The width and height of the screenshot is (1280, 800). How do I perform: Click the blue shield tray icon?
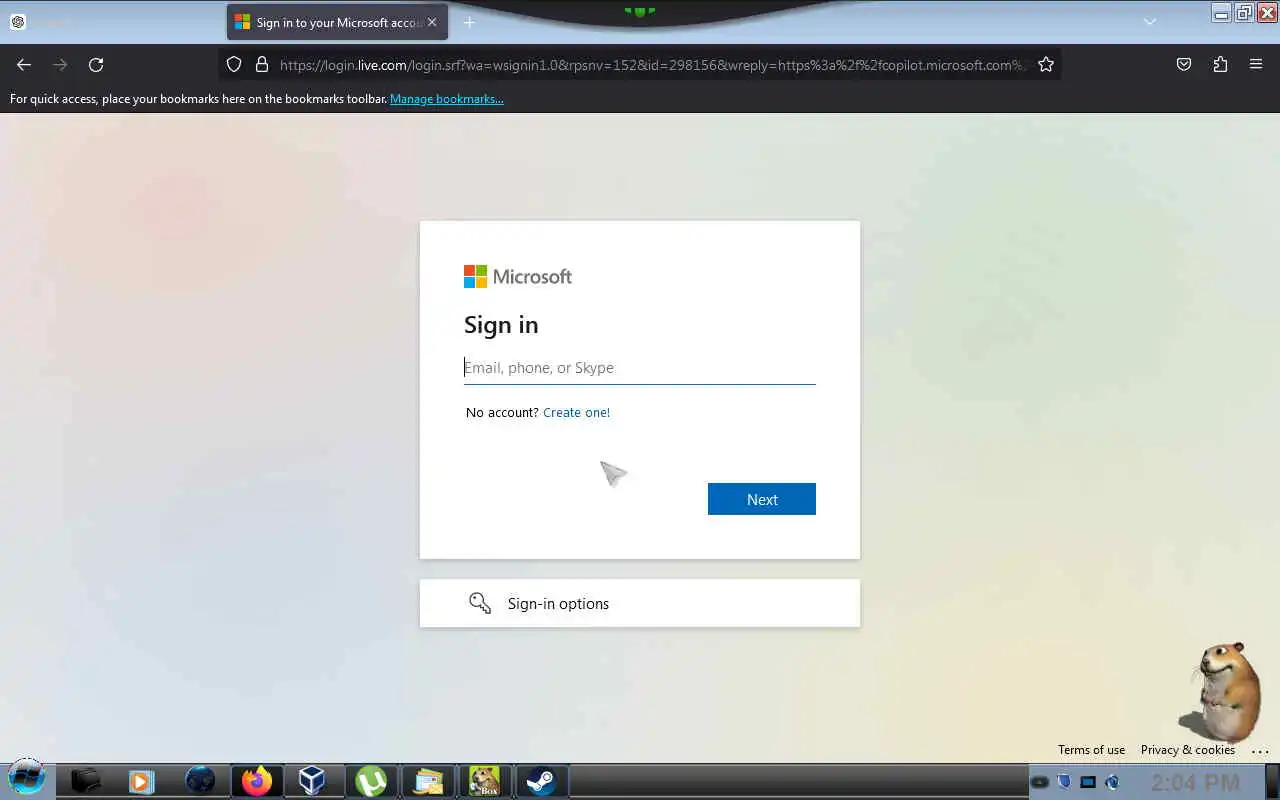coord(1064,782)
